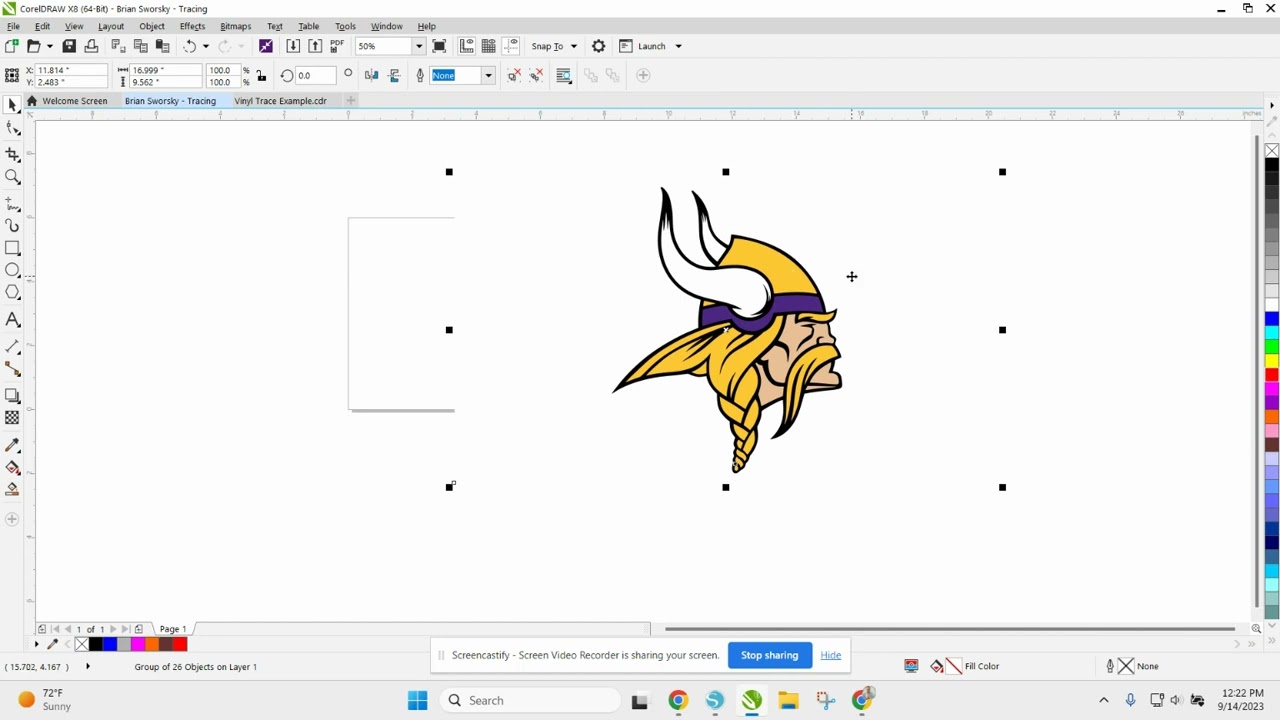Choose the Crop tool
Screen dimensions: 1280x720
coord(12,154)
